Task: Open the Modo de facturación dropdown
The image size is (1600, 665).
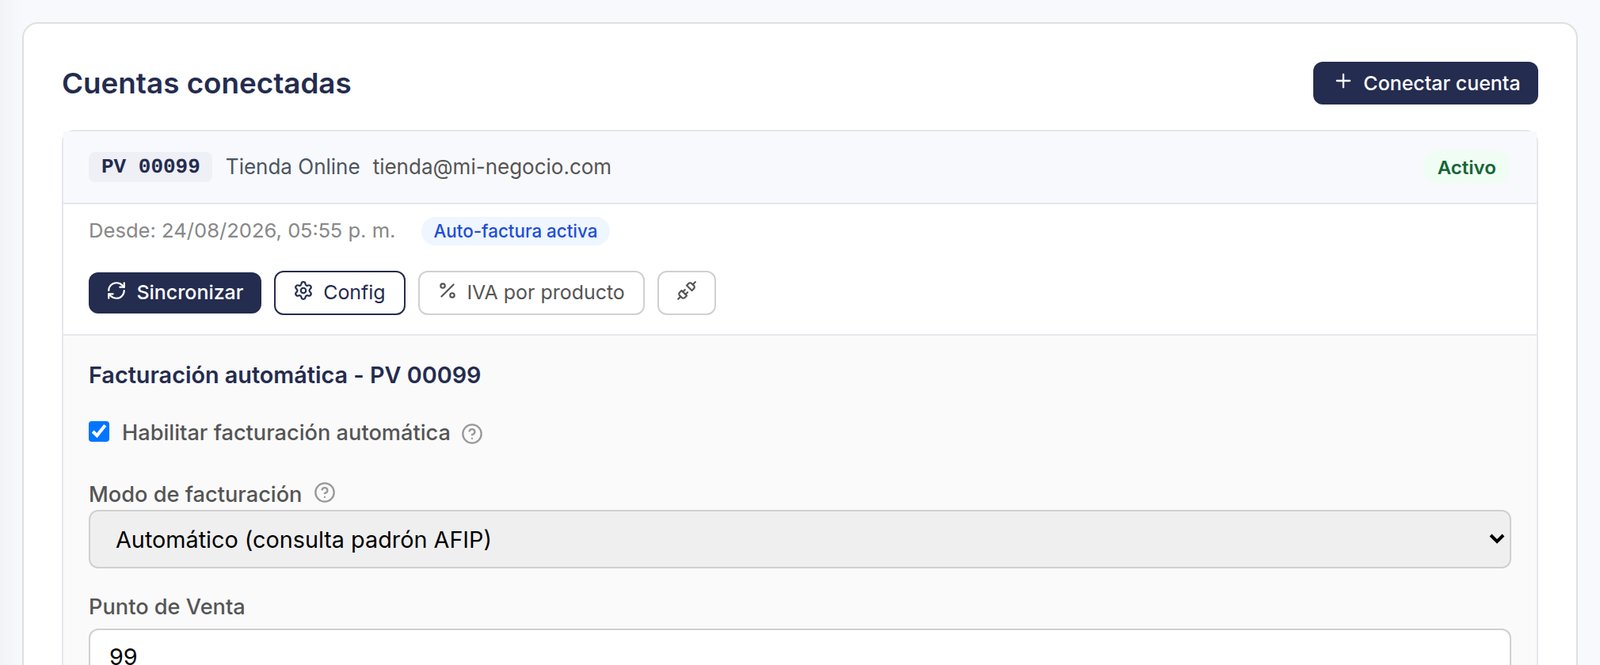Action: (x=799, y=539)
